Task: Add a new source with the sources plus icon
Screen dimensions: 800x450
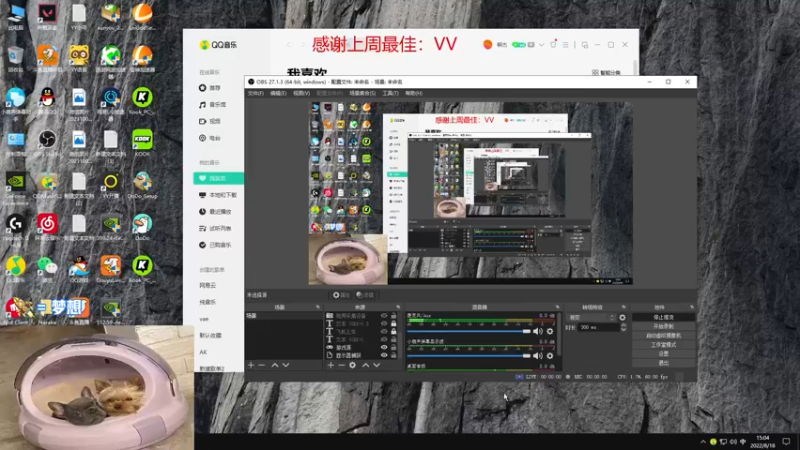Action: (x=331, y=365)
